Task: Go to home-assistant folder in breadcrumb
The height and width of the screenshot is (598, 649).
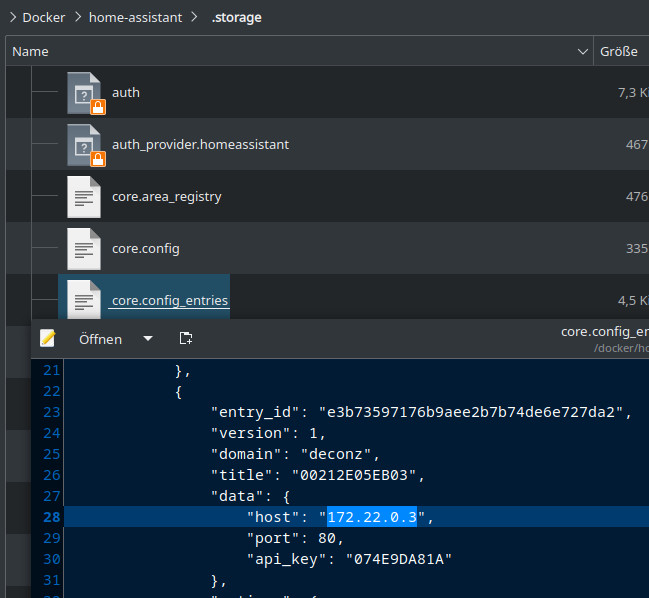Action: tap(138, 17)
